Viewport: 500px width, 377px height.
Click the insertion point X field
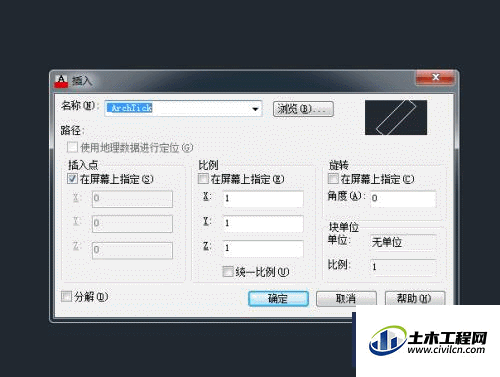(132, 199)
